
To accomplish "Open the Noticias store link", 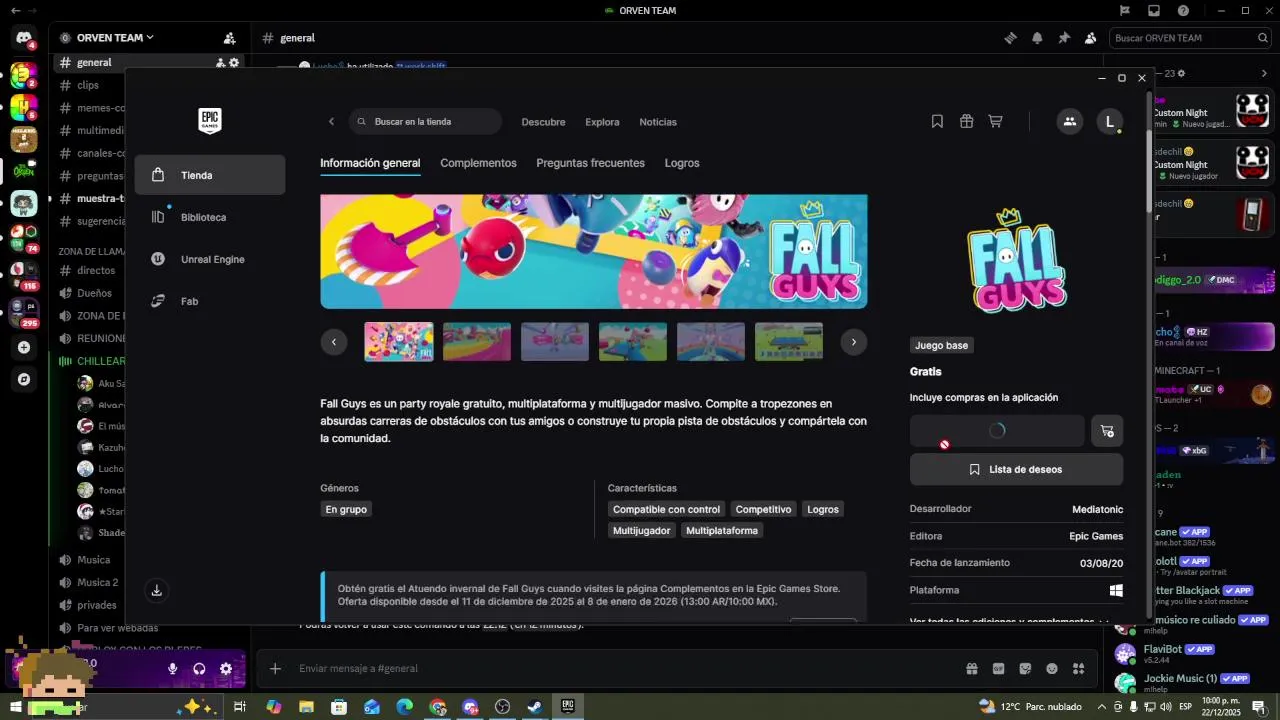I will pos(658,122).
